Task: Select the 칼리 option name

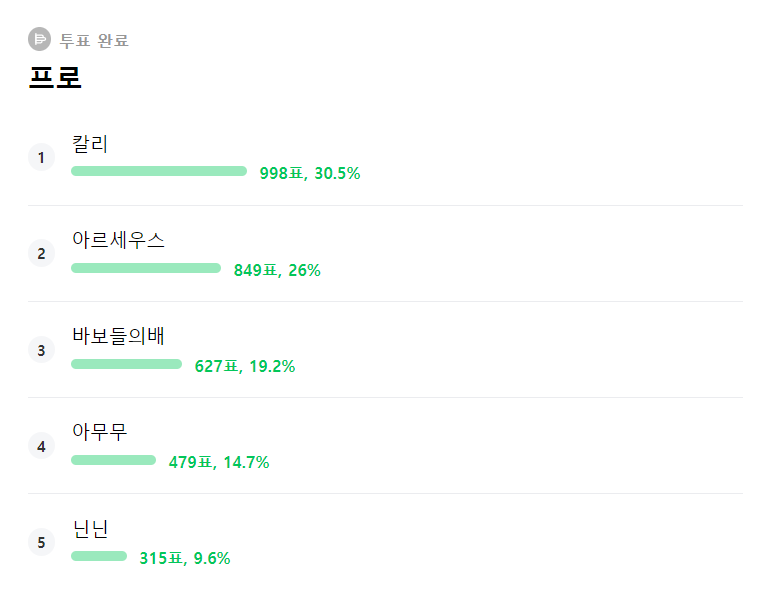Action: coord(90,144)
